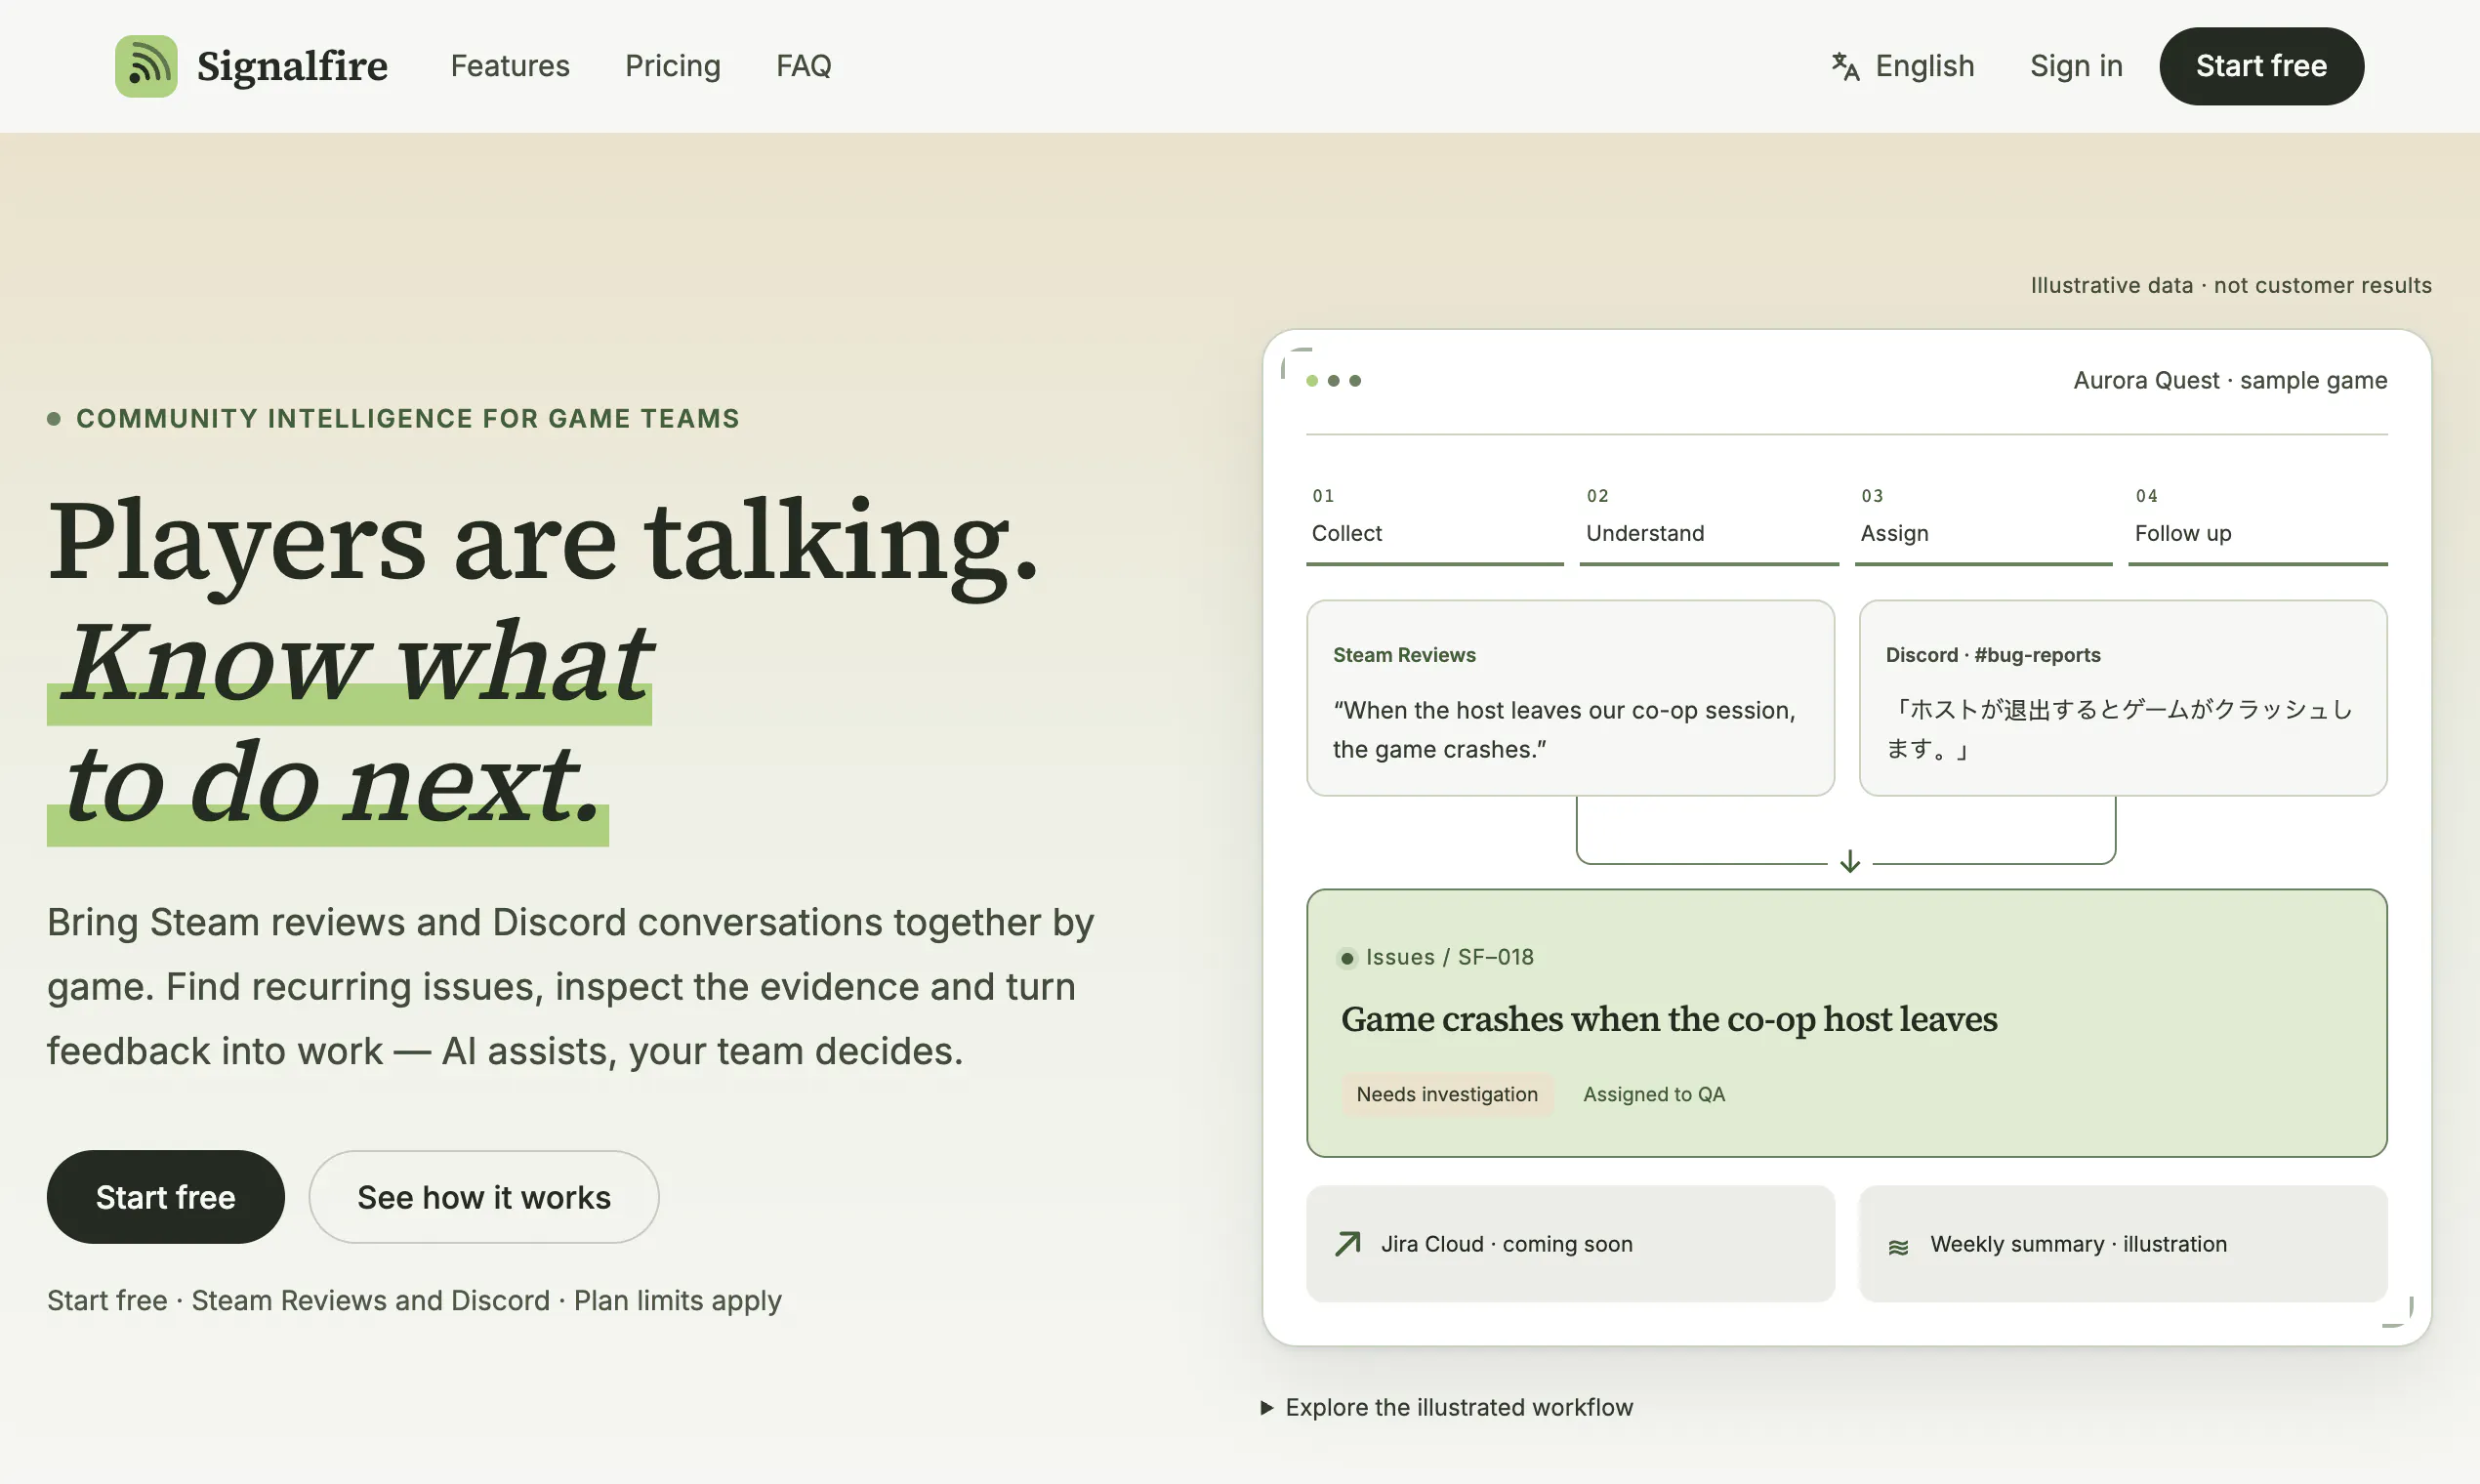Click the status dot beside Issues / SF-018
2480x1484 pixels.
[1347, 958]
